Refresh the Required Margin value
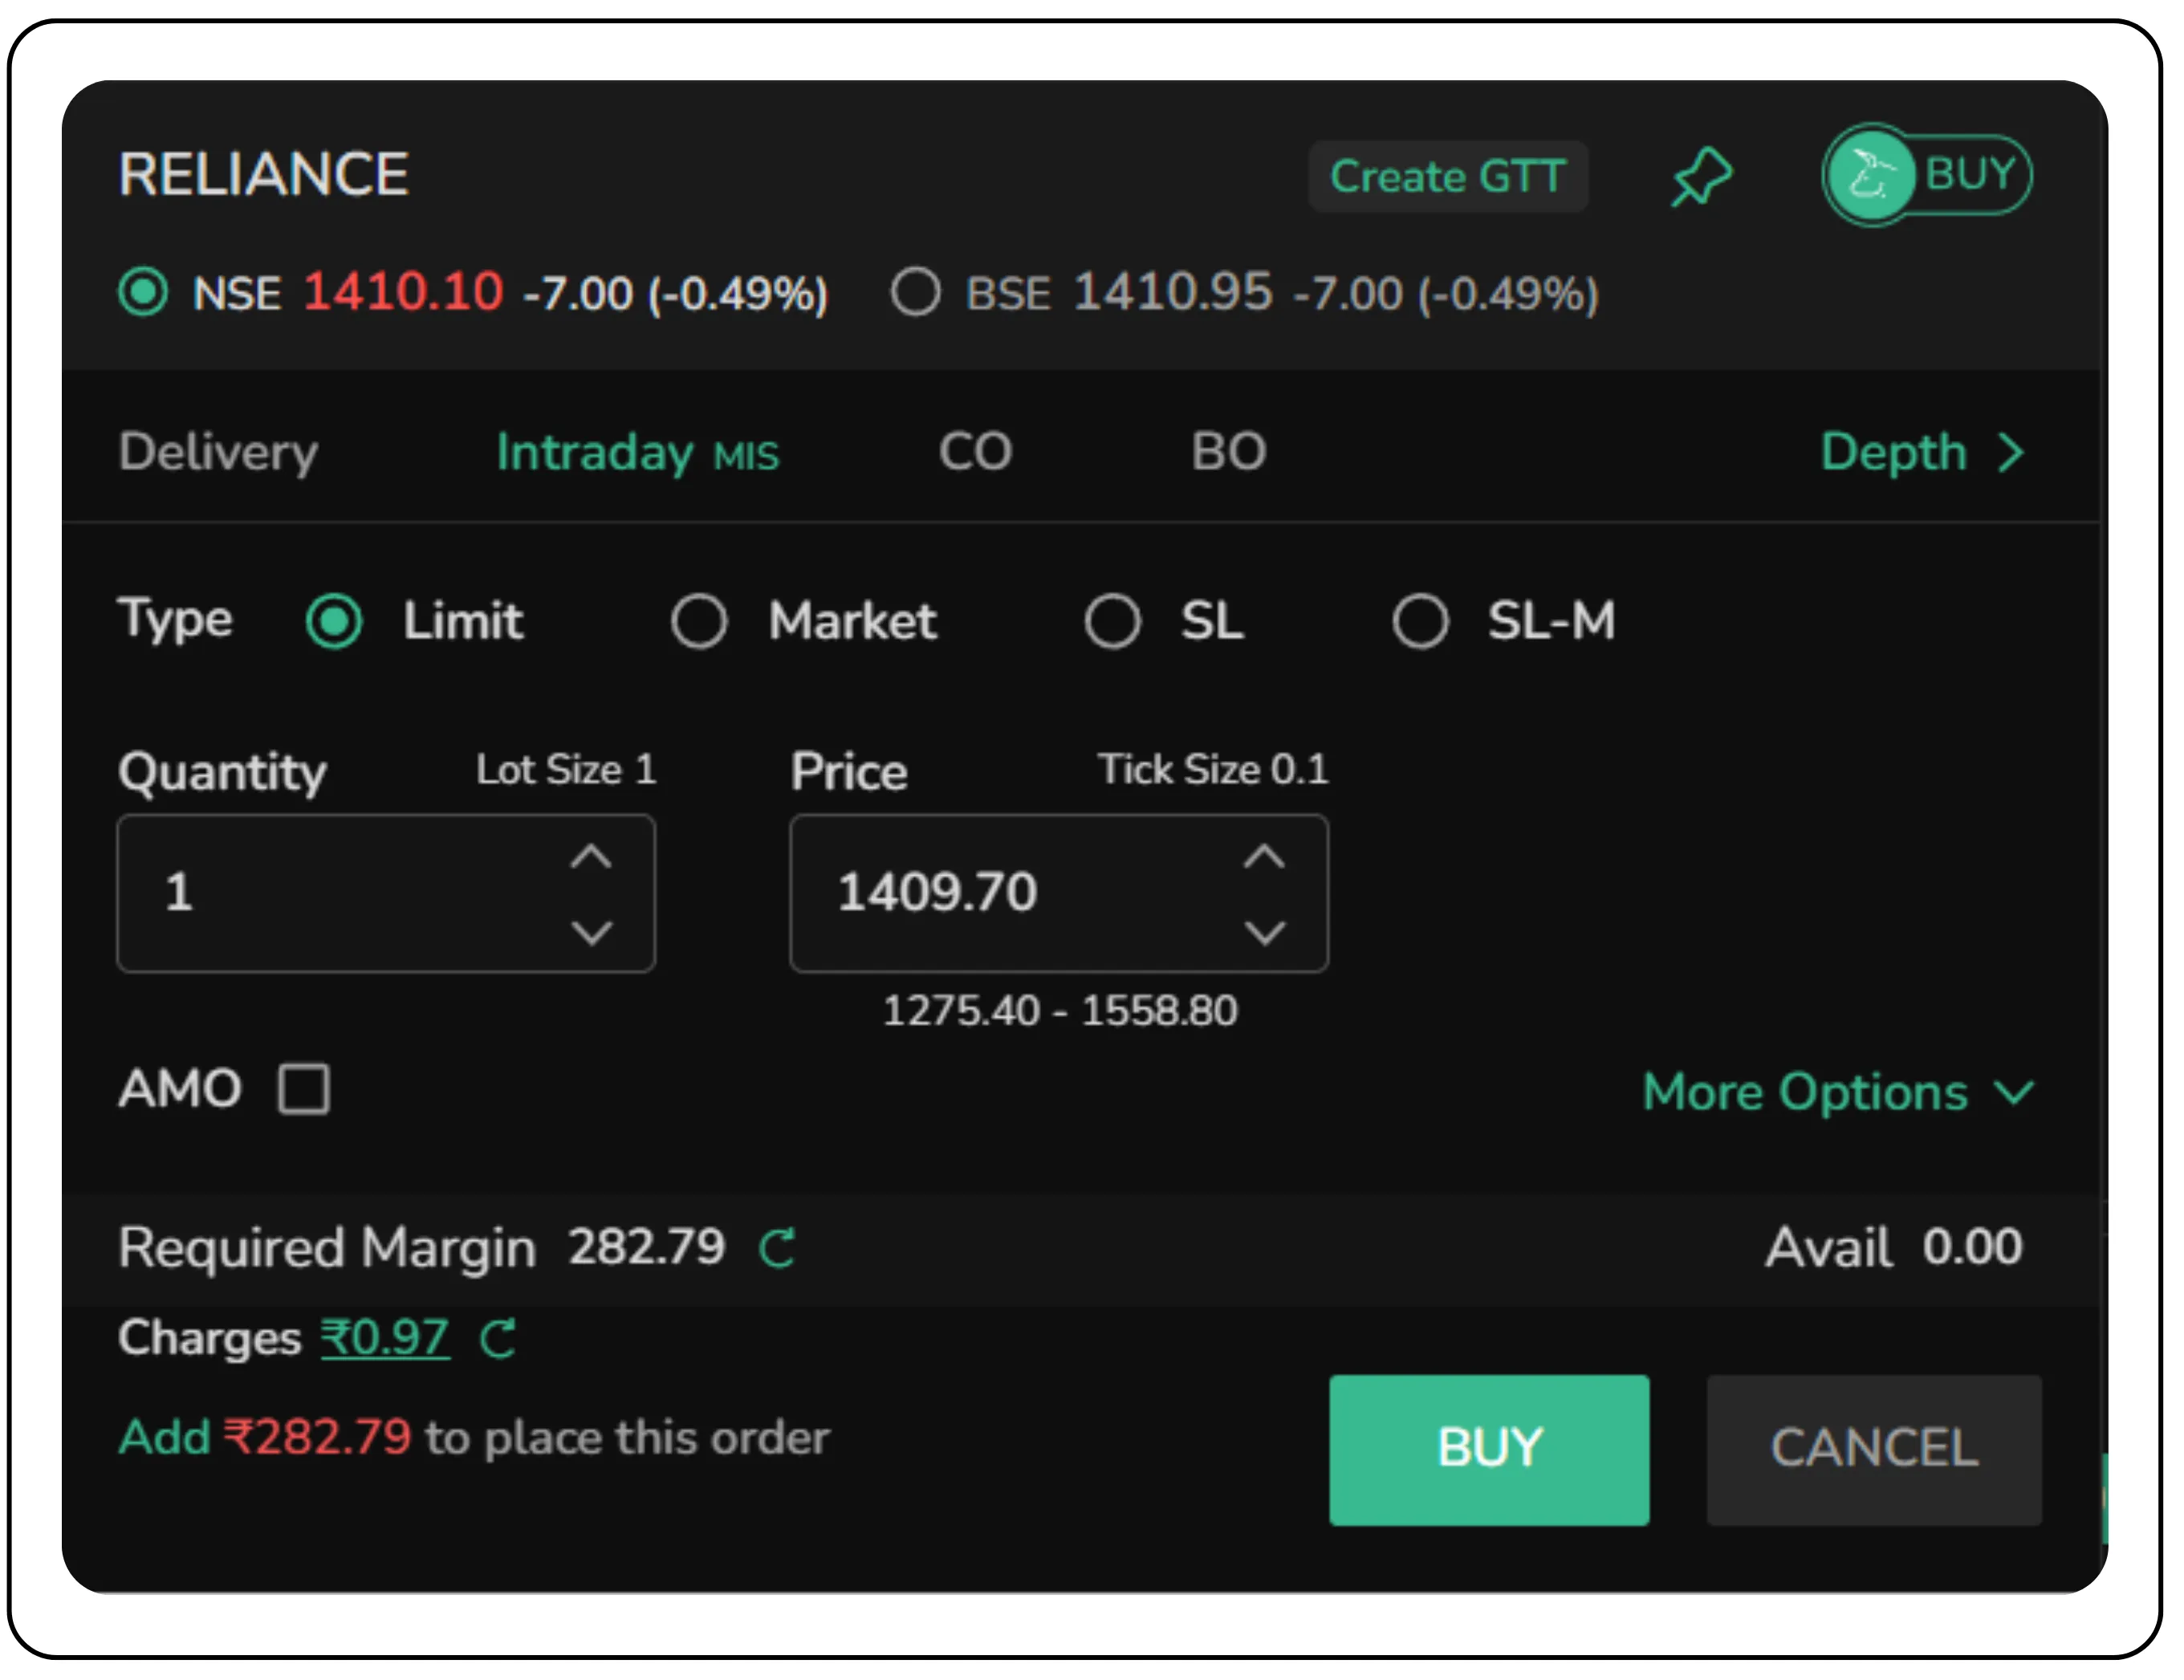2184x1680 pixels. pyautogui.click(x=776, y=1247)
